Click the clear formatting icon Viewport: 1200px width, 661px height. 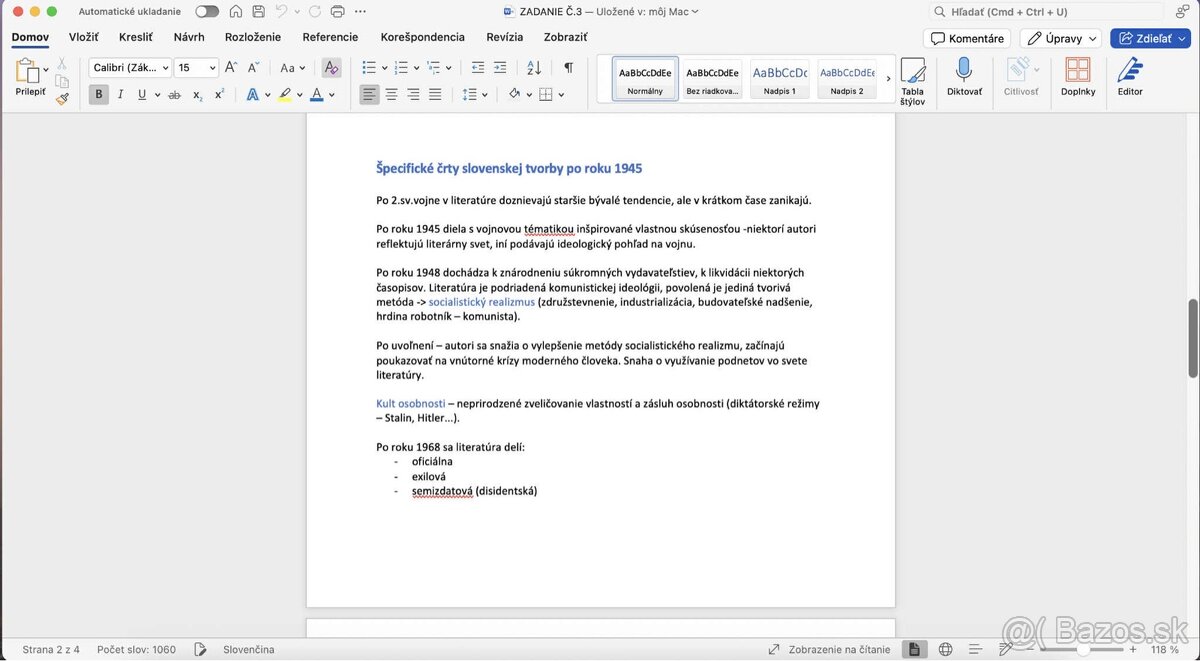click(331, 68)
